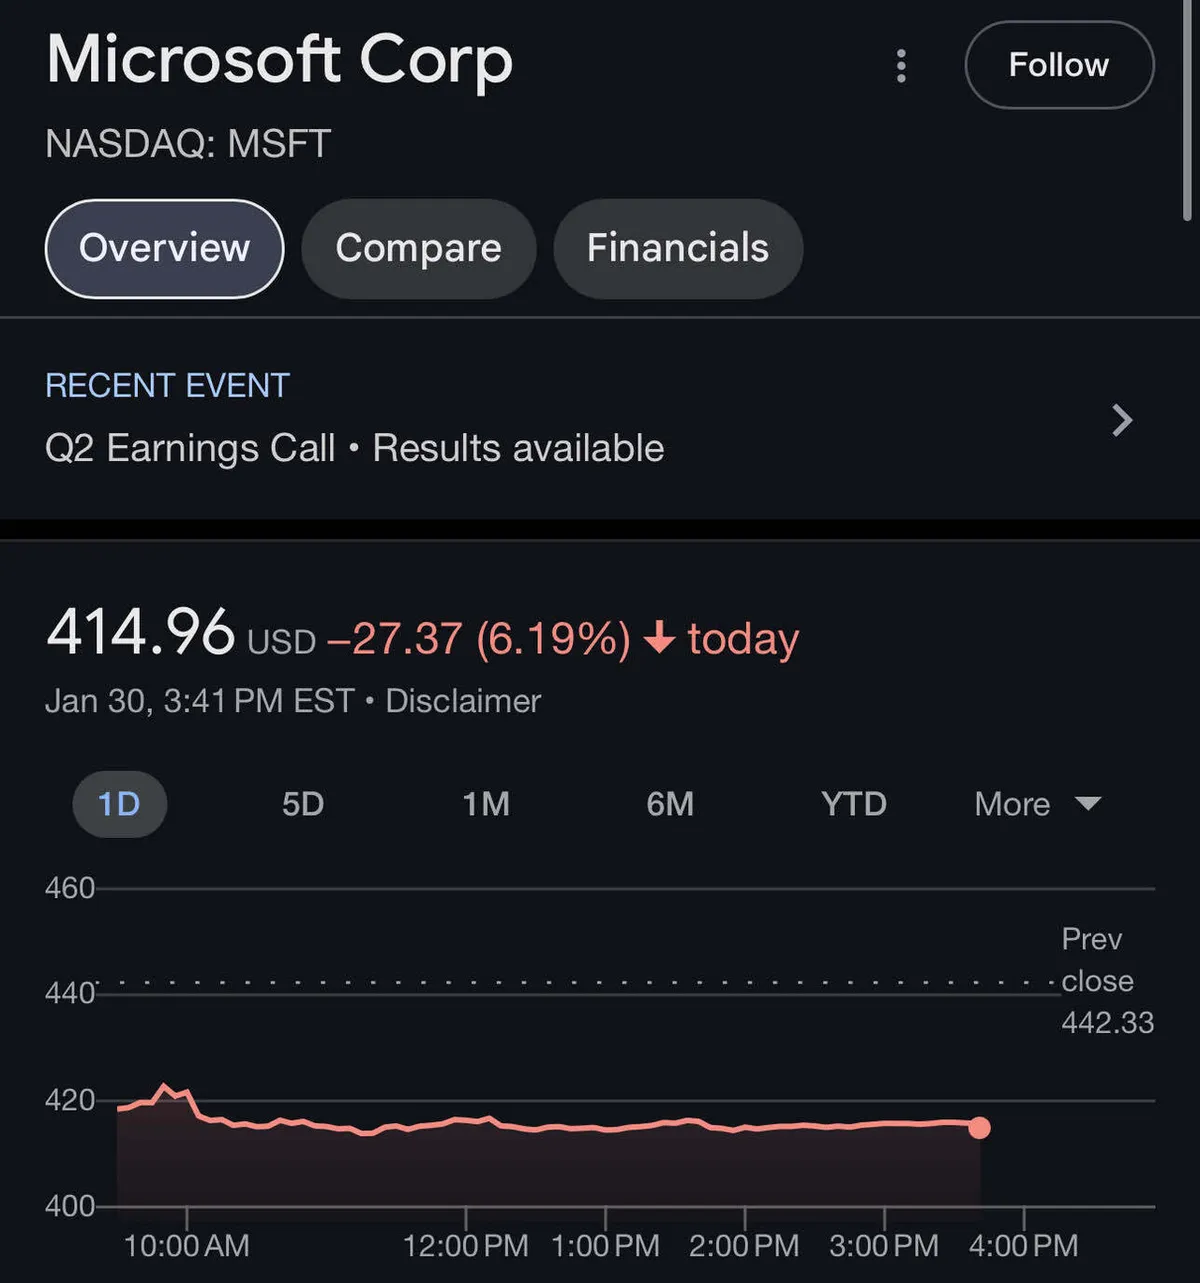Click the page scrollbar at right edge
Screen dimensions: 1200x1283
click(x=1187, y=110)
